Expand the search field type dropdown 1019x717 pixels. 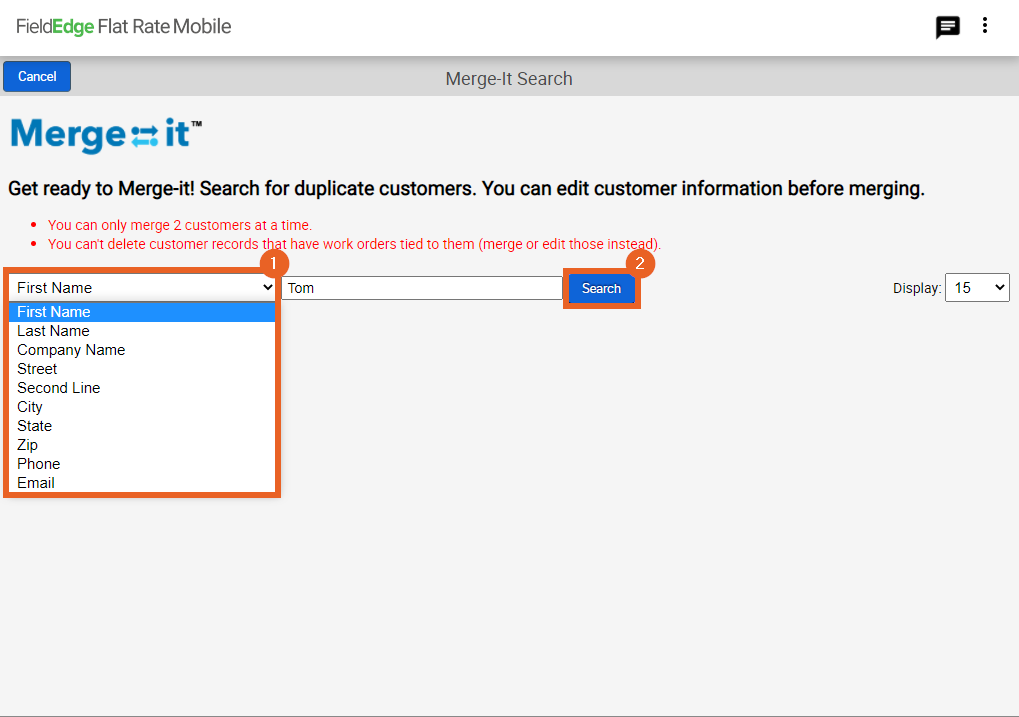(x=142, y=288)
